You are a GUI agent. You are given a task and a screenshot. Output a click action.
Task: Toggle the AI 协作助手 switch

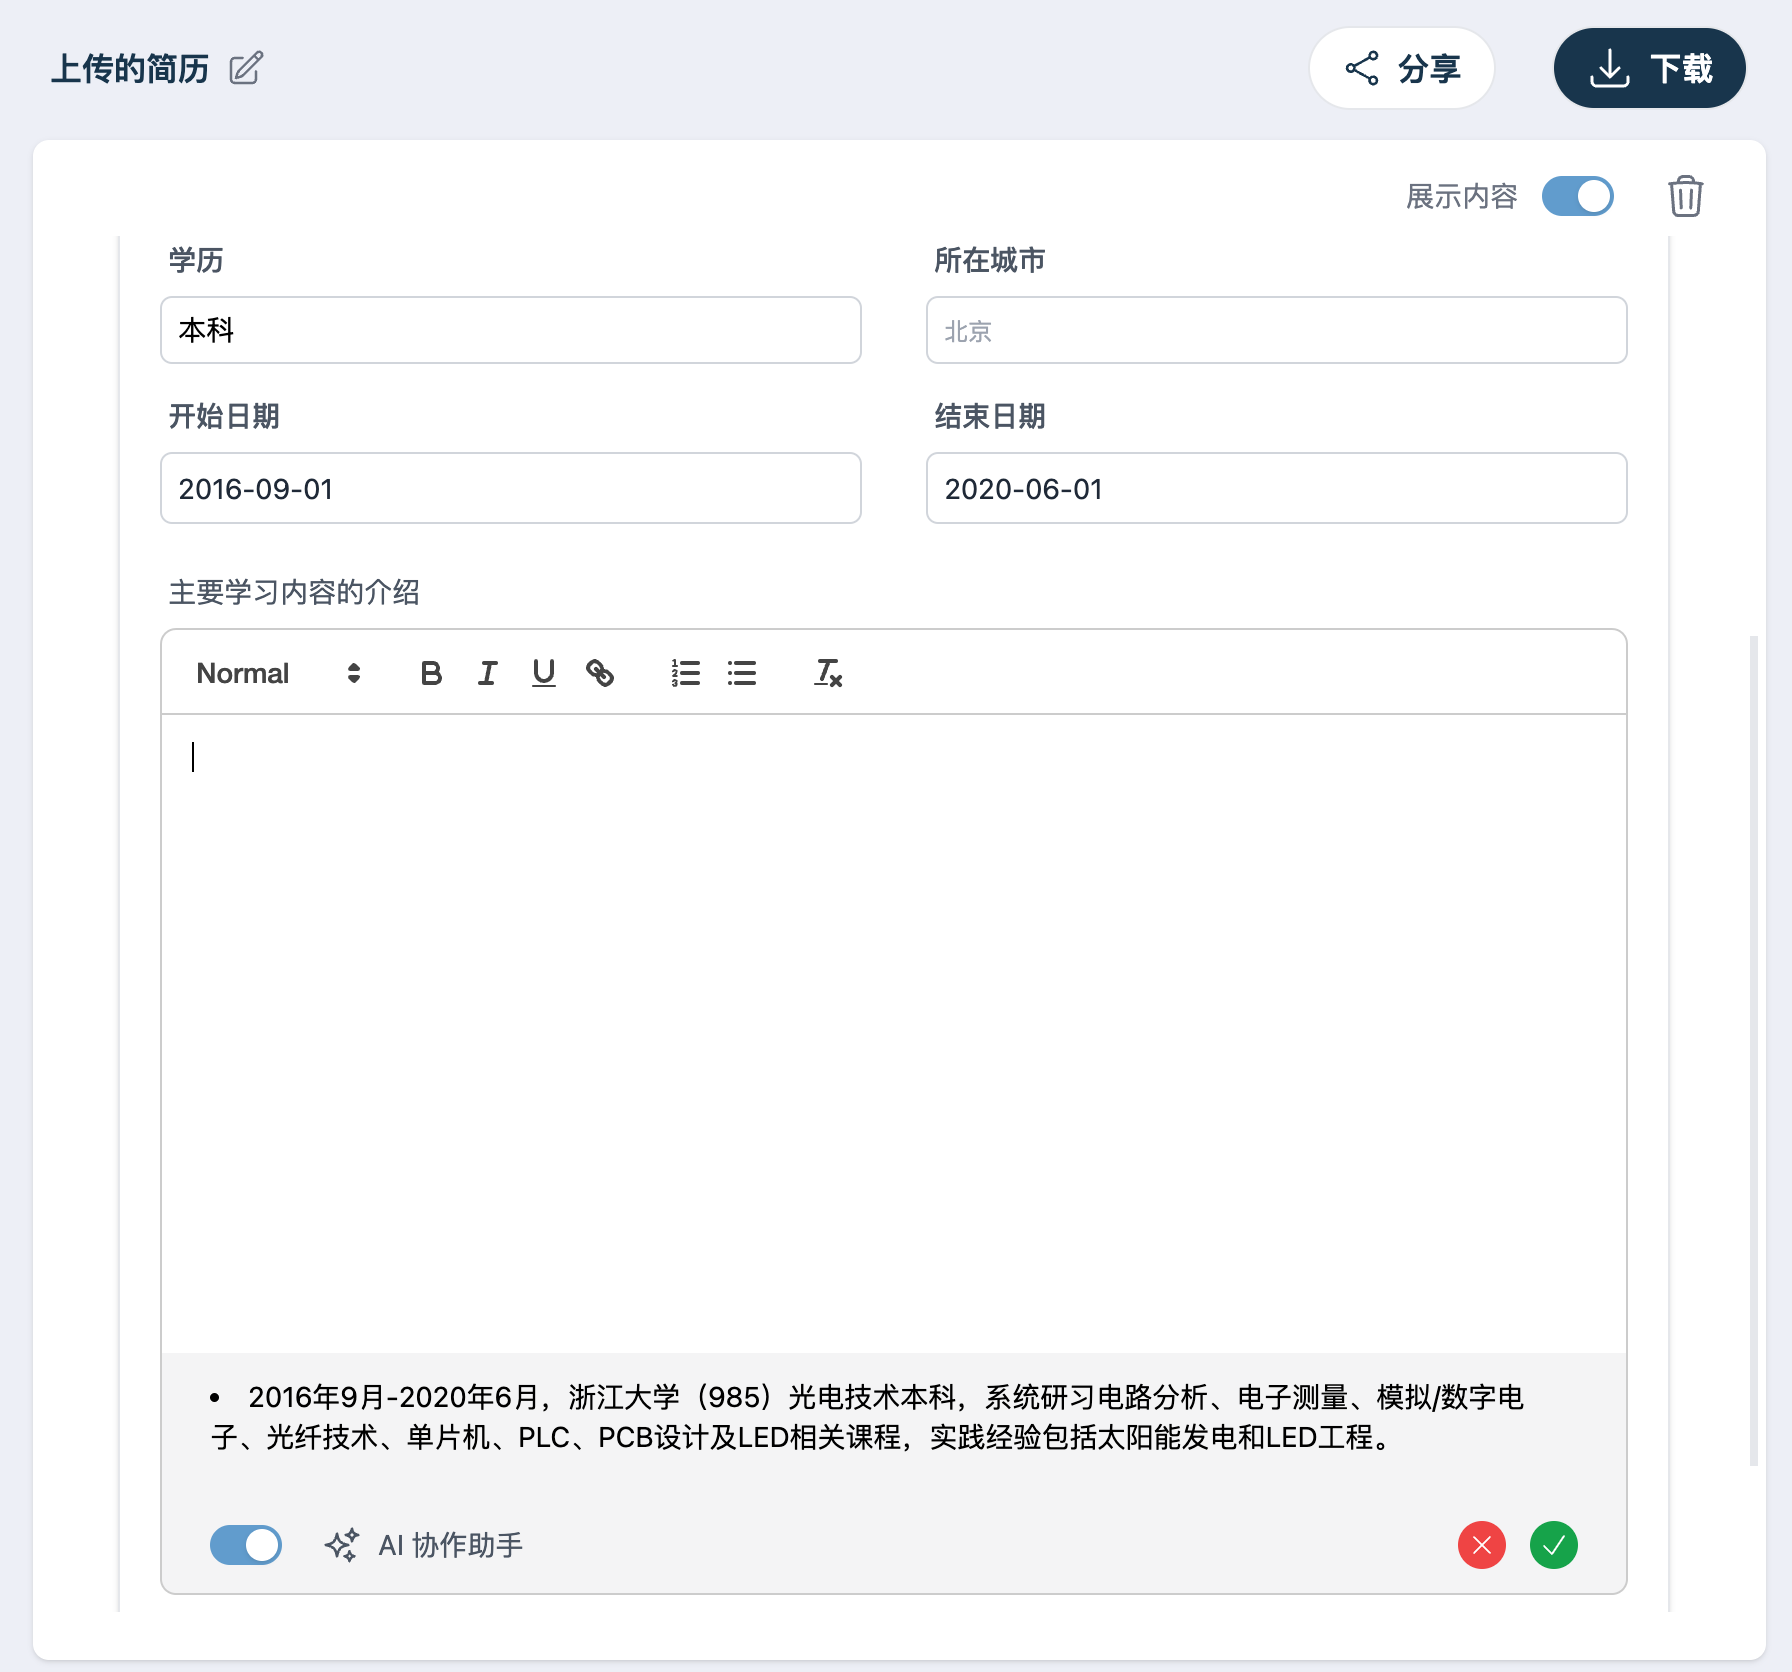tap(246, 1545)
